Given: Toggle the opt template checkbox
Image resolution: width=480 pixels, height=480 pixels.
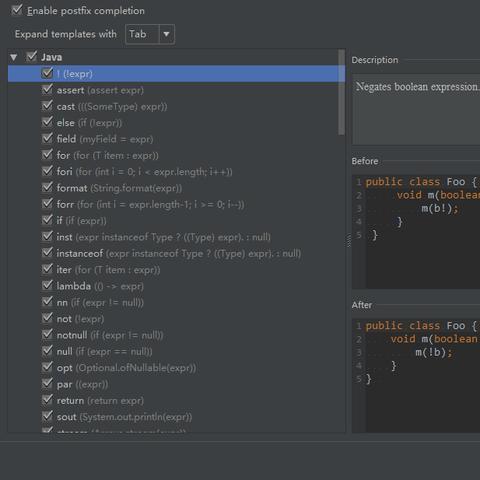Looking at the screenshot, I should [x=47, y=367].
